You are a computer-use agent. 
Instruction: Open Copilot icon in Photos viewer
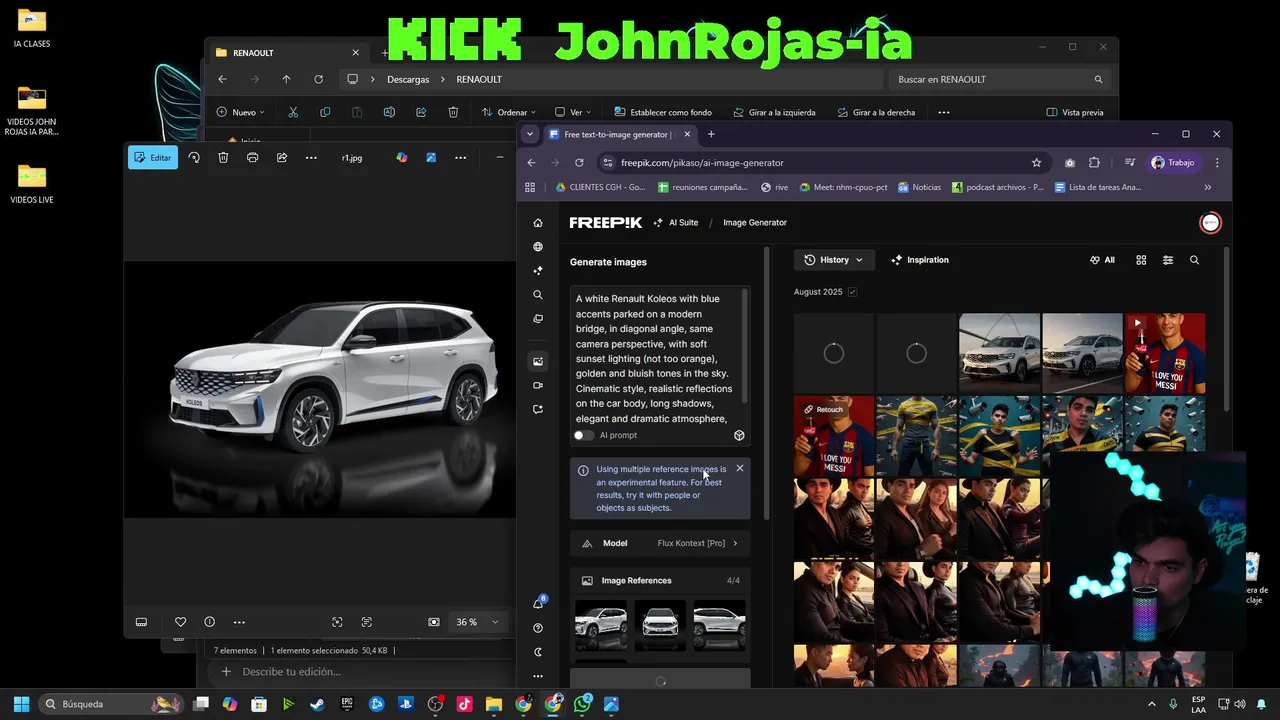point(401,158)
